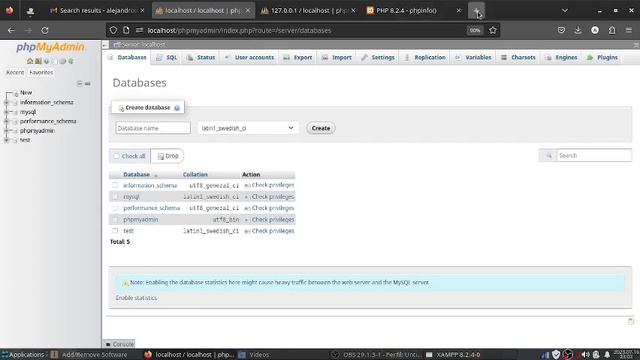Reload the current page
640x360 pixels.
pos(45,30)
